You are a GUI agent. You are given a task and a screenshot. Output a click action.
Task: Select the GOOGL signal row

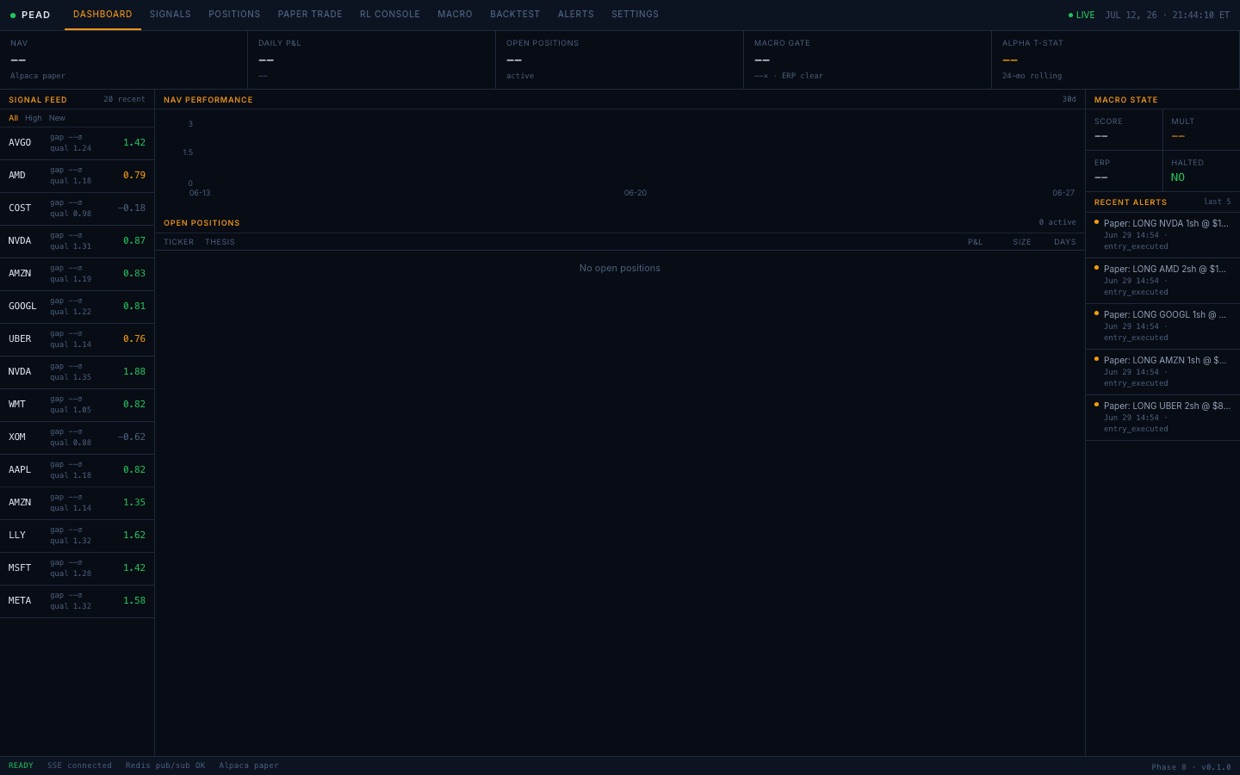pos(77,306)
